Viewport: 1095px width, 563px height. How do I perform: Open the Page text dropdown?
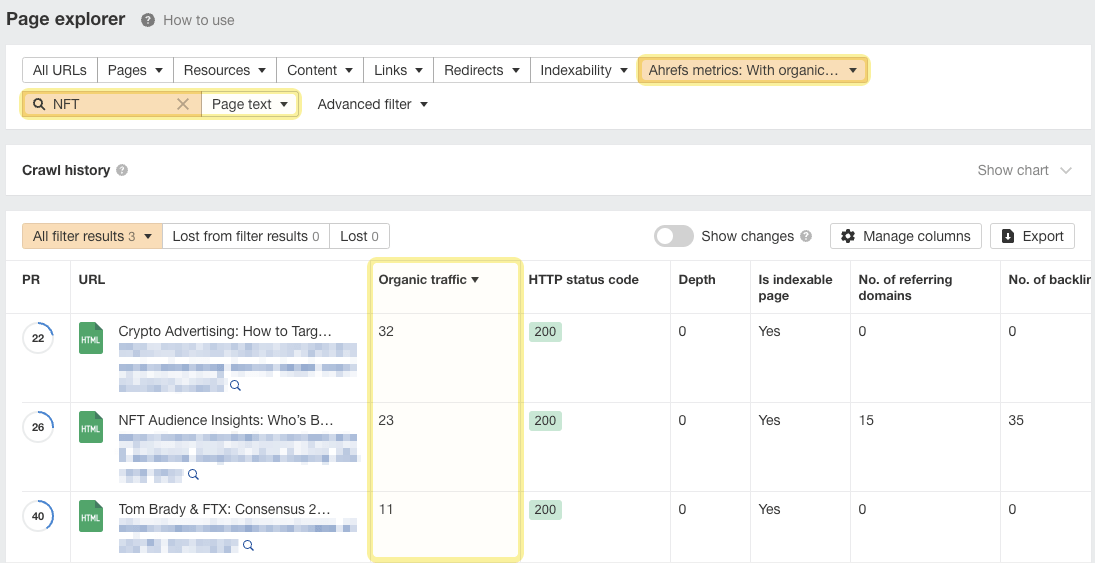pos(250,104)
